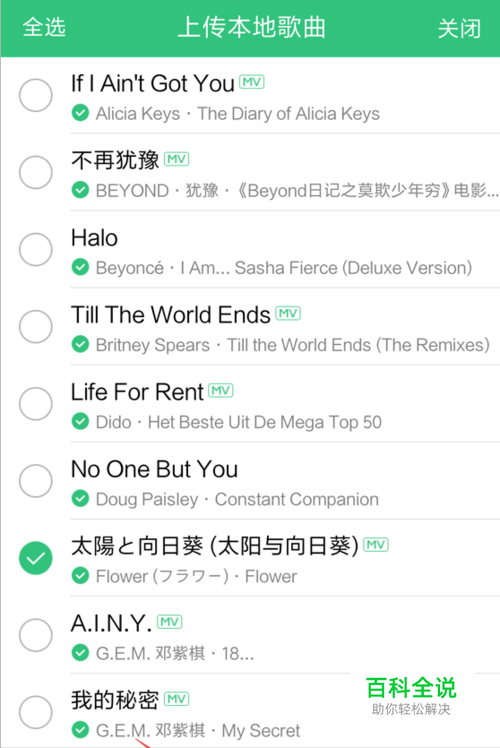Open MV badge for Till The World Ends
Image resolution: width=500 pixels, height=748 pixels.
coord(288,313)
